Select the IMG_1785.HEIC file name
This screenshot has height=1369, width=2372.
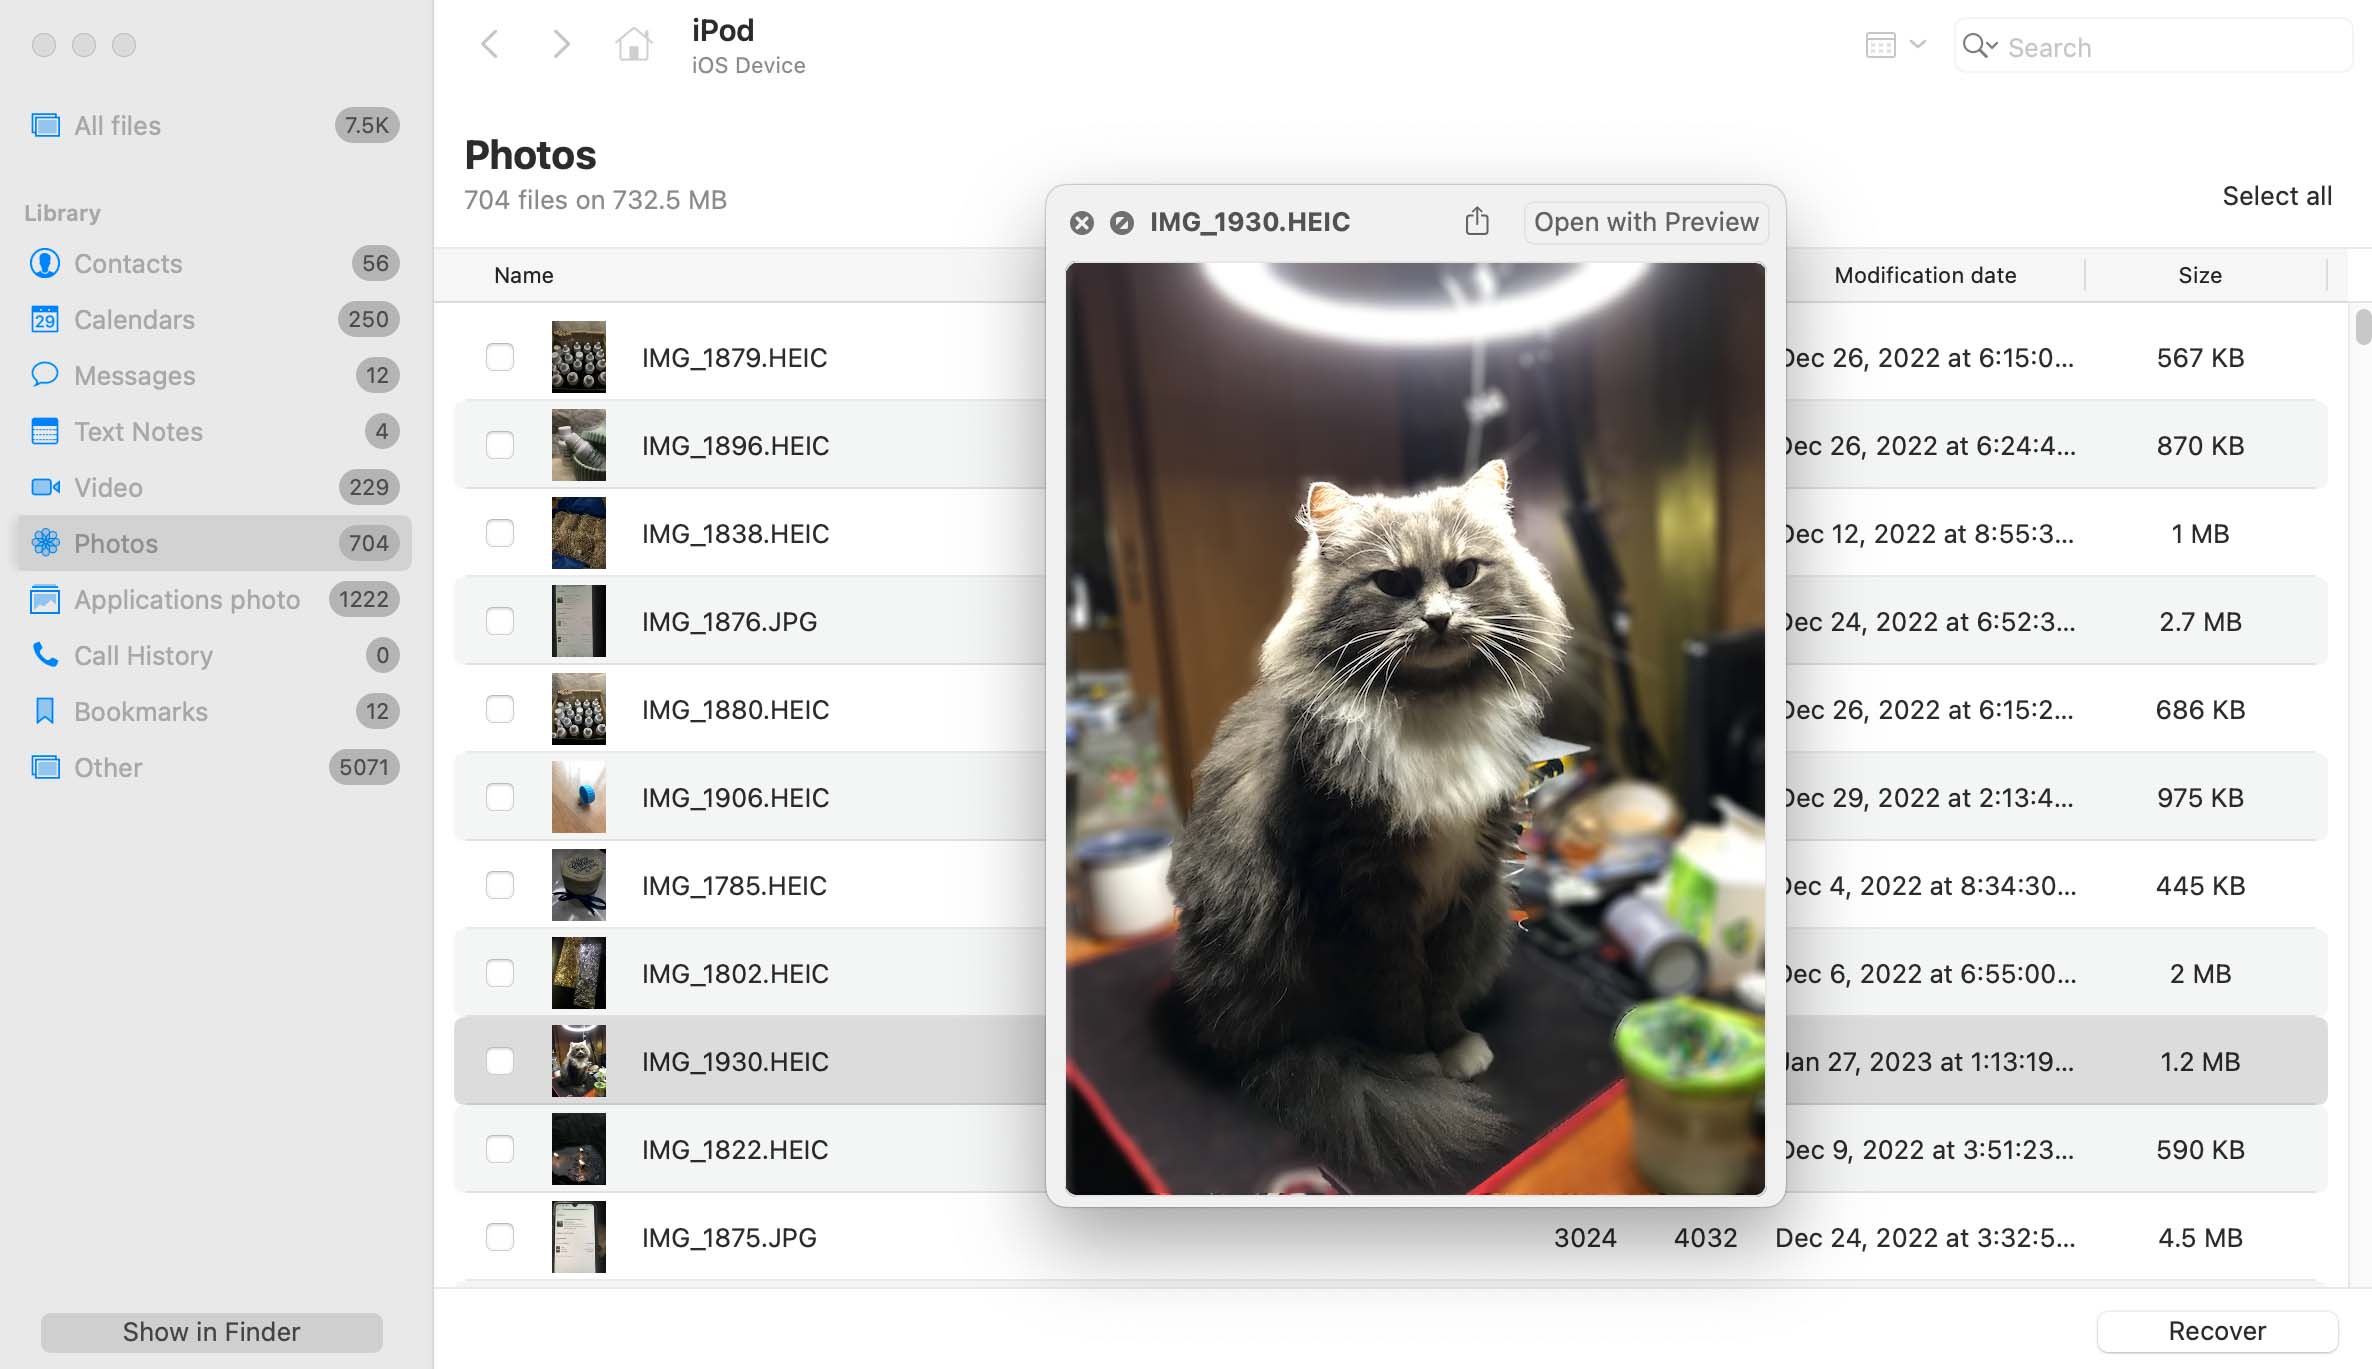(734, 885)
